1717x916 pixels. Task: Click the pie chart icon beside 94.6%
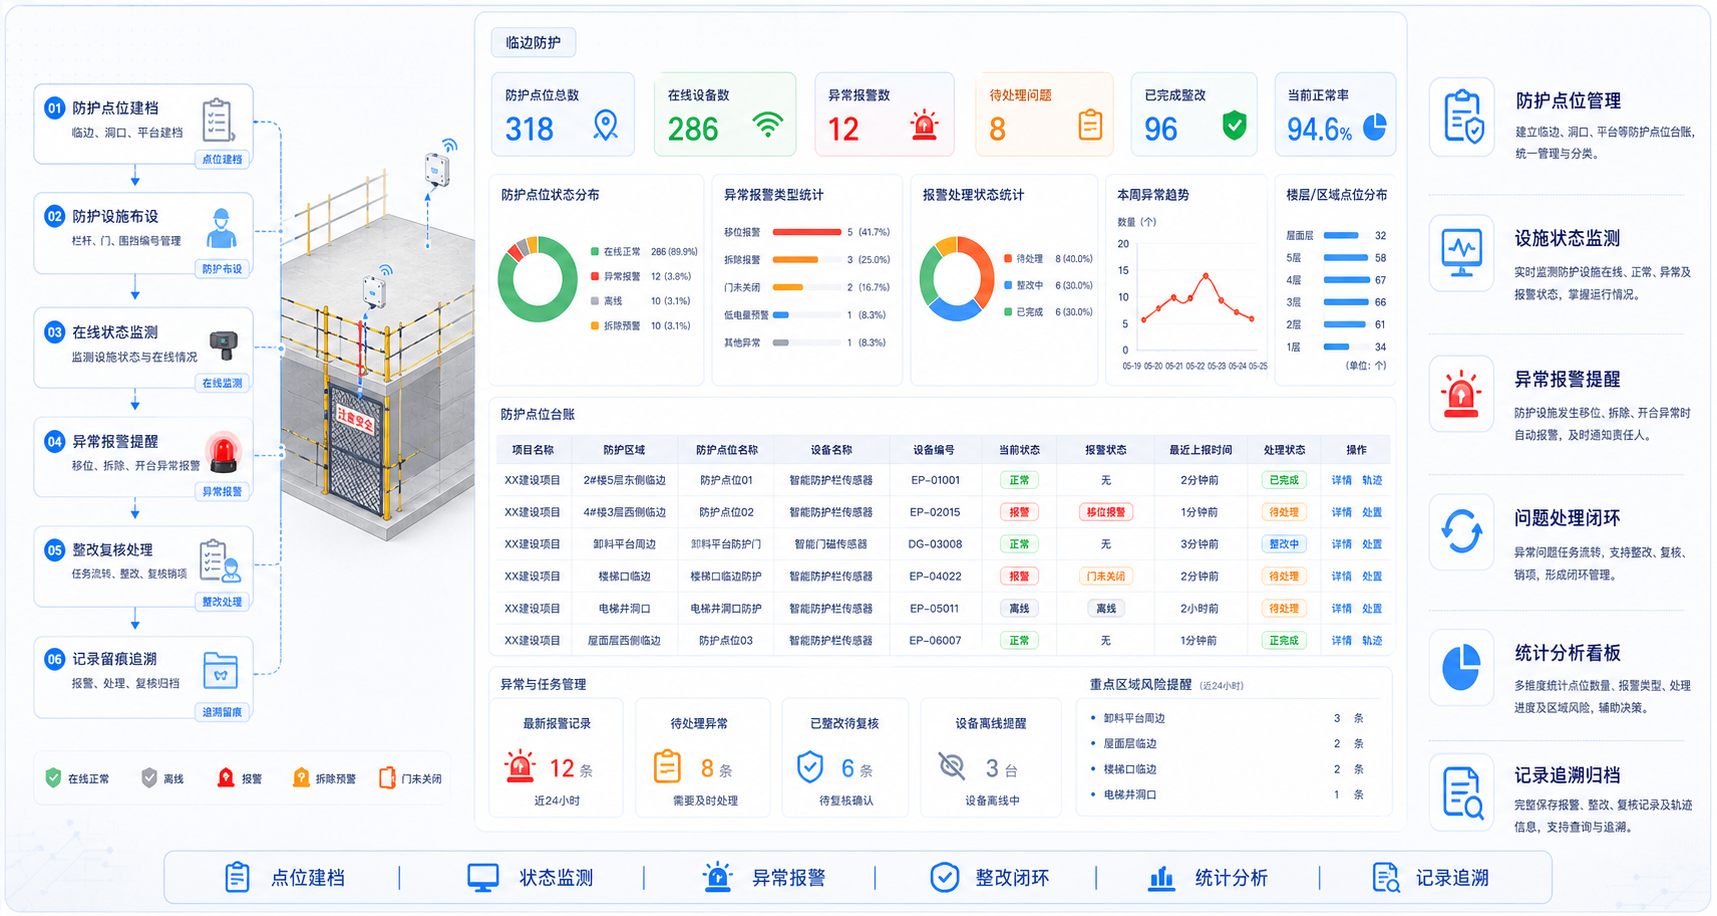1376,127
